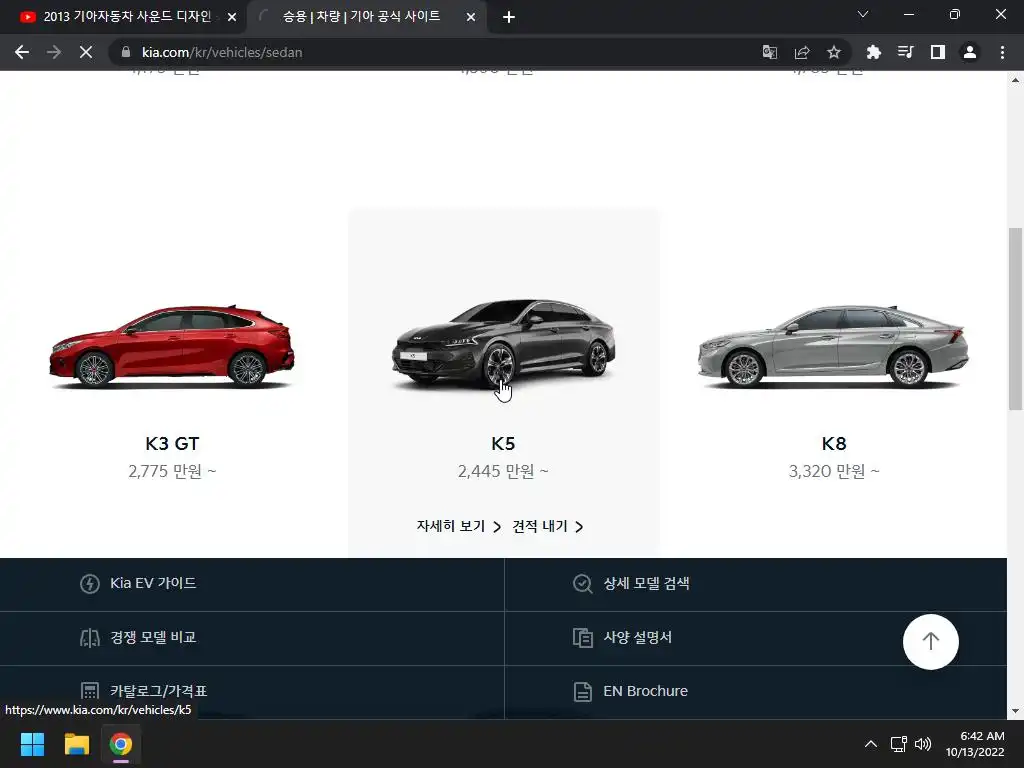Open 상세 모델 검색
The width and height of the screenshot is (1024, 768).
click(646, 583)
